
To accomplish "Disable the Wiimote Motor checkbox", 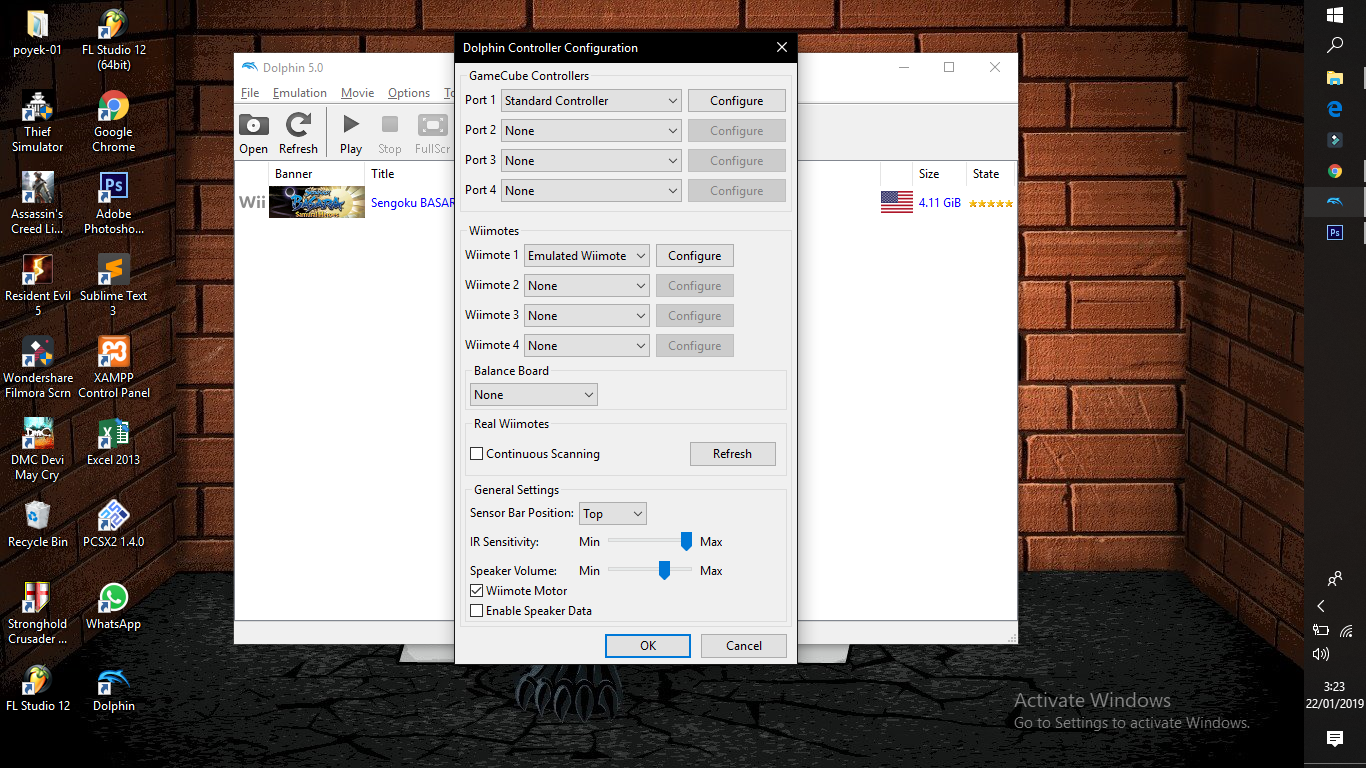I will click(x=477, y=591).
